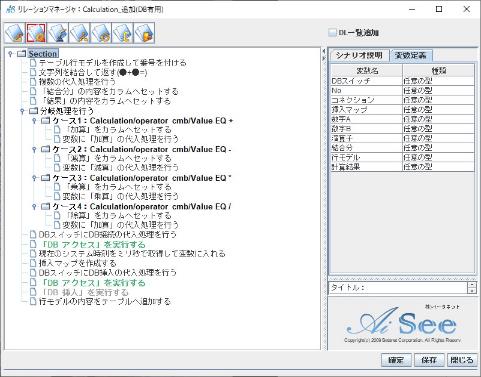The width and height of the screenshot is (481, 377).
Task: Click the 結合分 variable name cell
Action: [x=366, y=148]
